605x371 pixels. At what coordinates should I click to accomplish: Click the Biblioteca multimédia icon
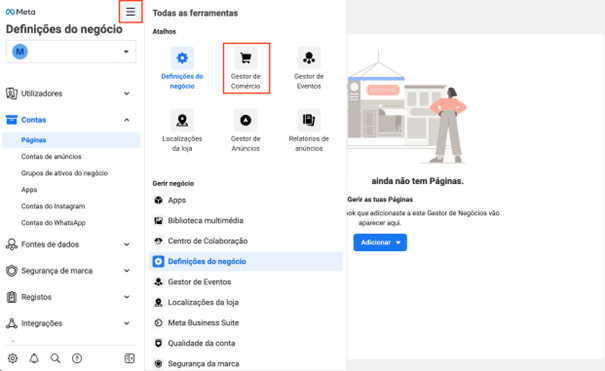(158, 221)
